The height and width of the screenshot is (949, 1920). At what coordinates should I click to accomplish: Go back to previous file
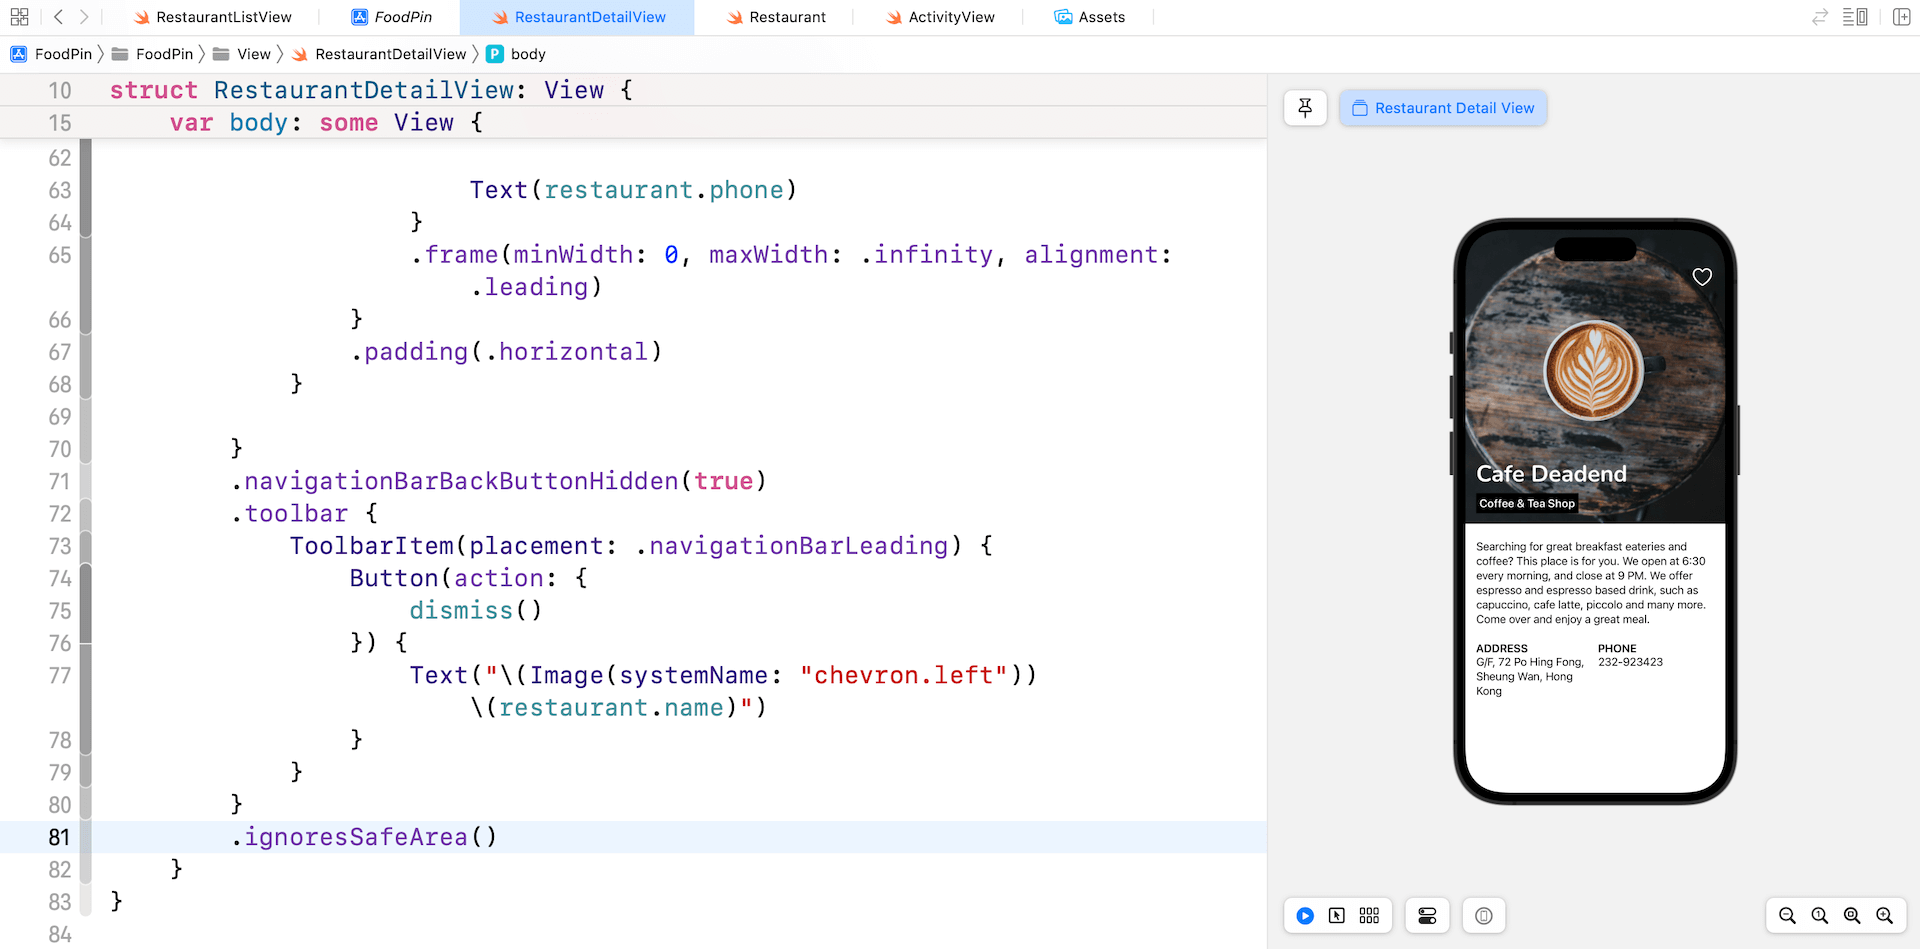click(x=58, y=17)
